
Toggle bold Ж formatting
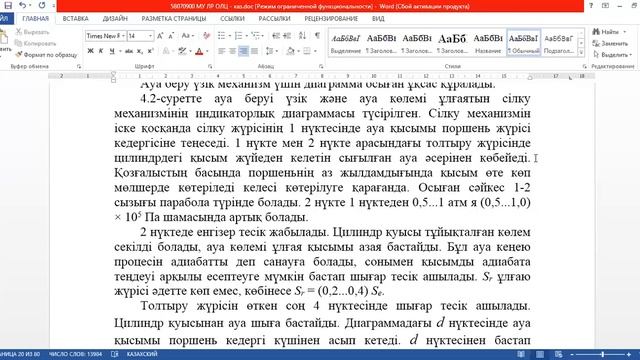click(x=91, y=51)
